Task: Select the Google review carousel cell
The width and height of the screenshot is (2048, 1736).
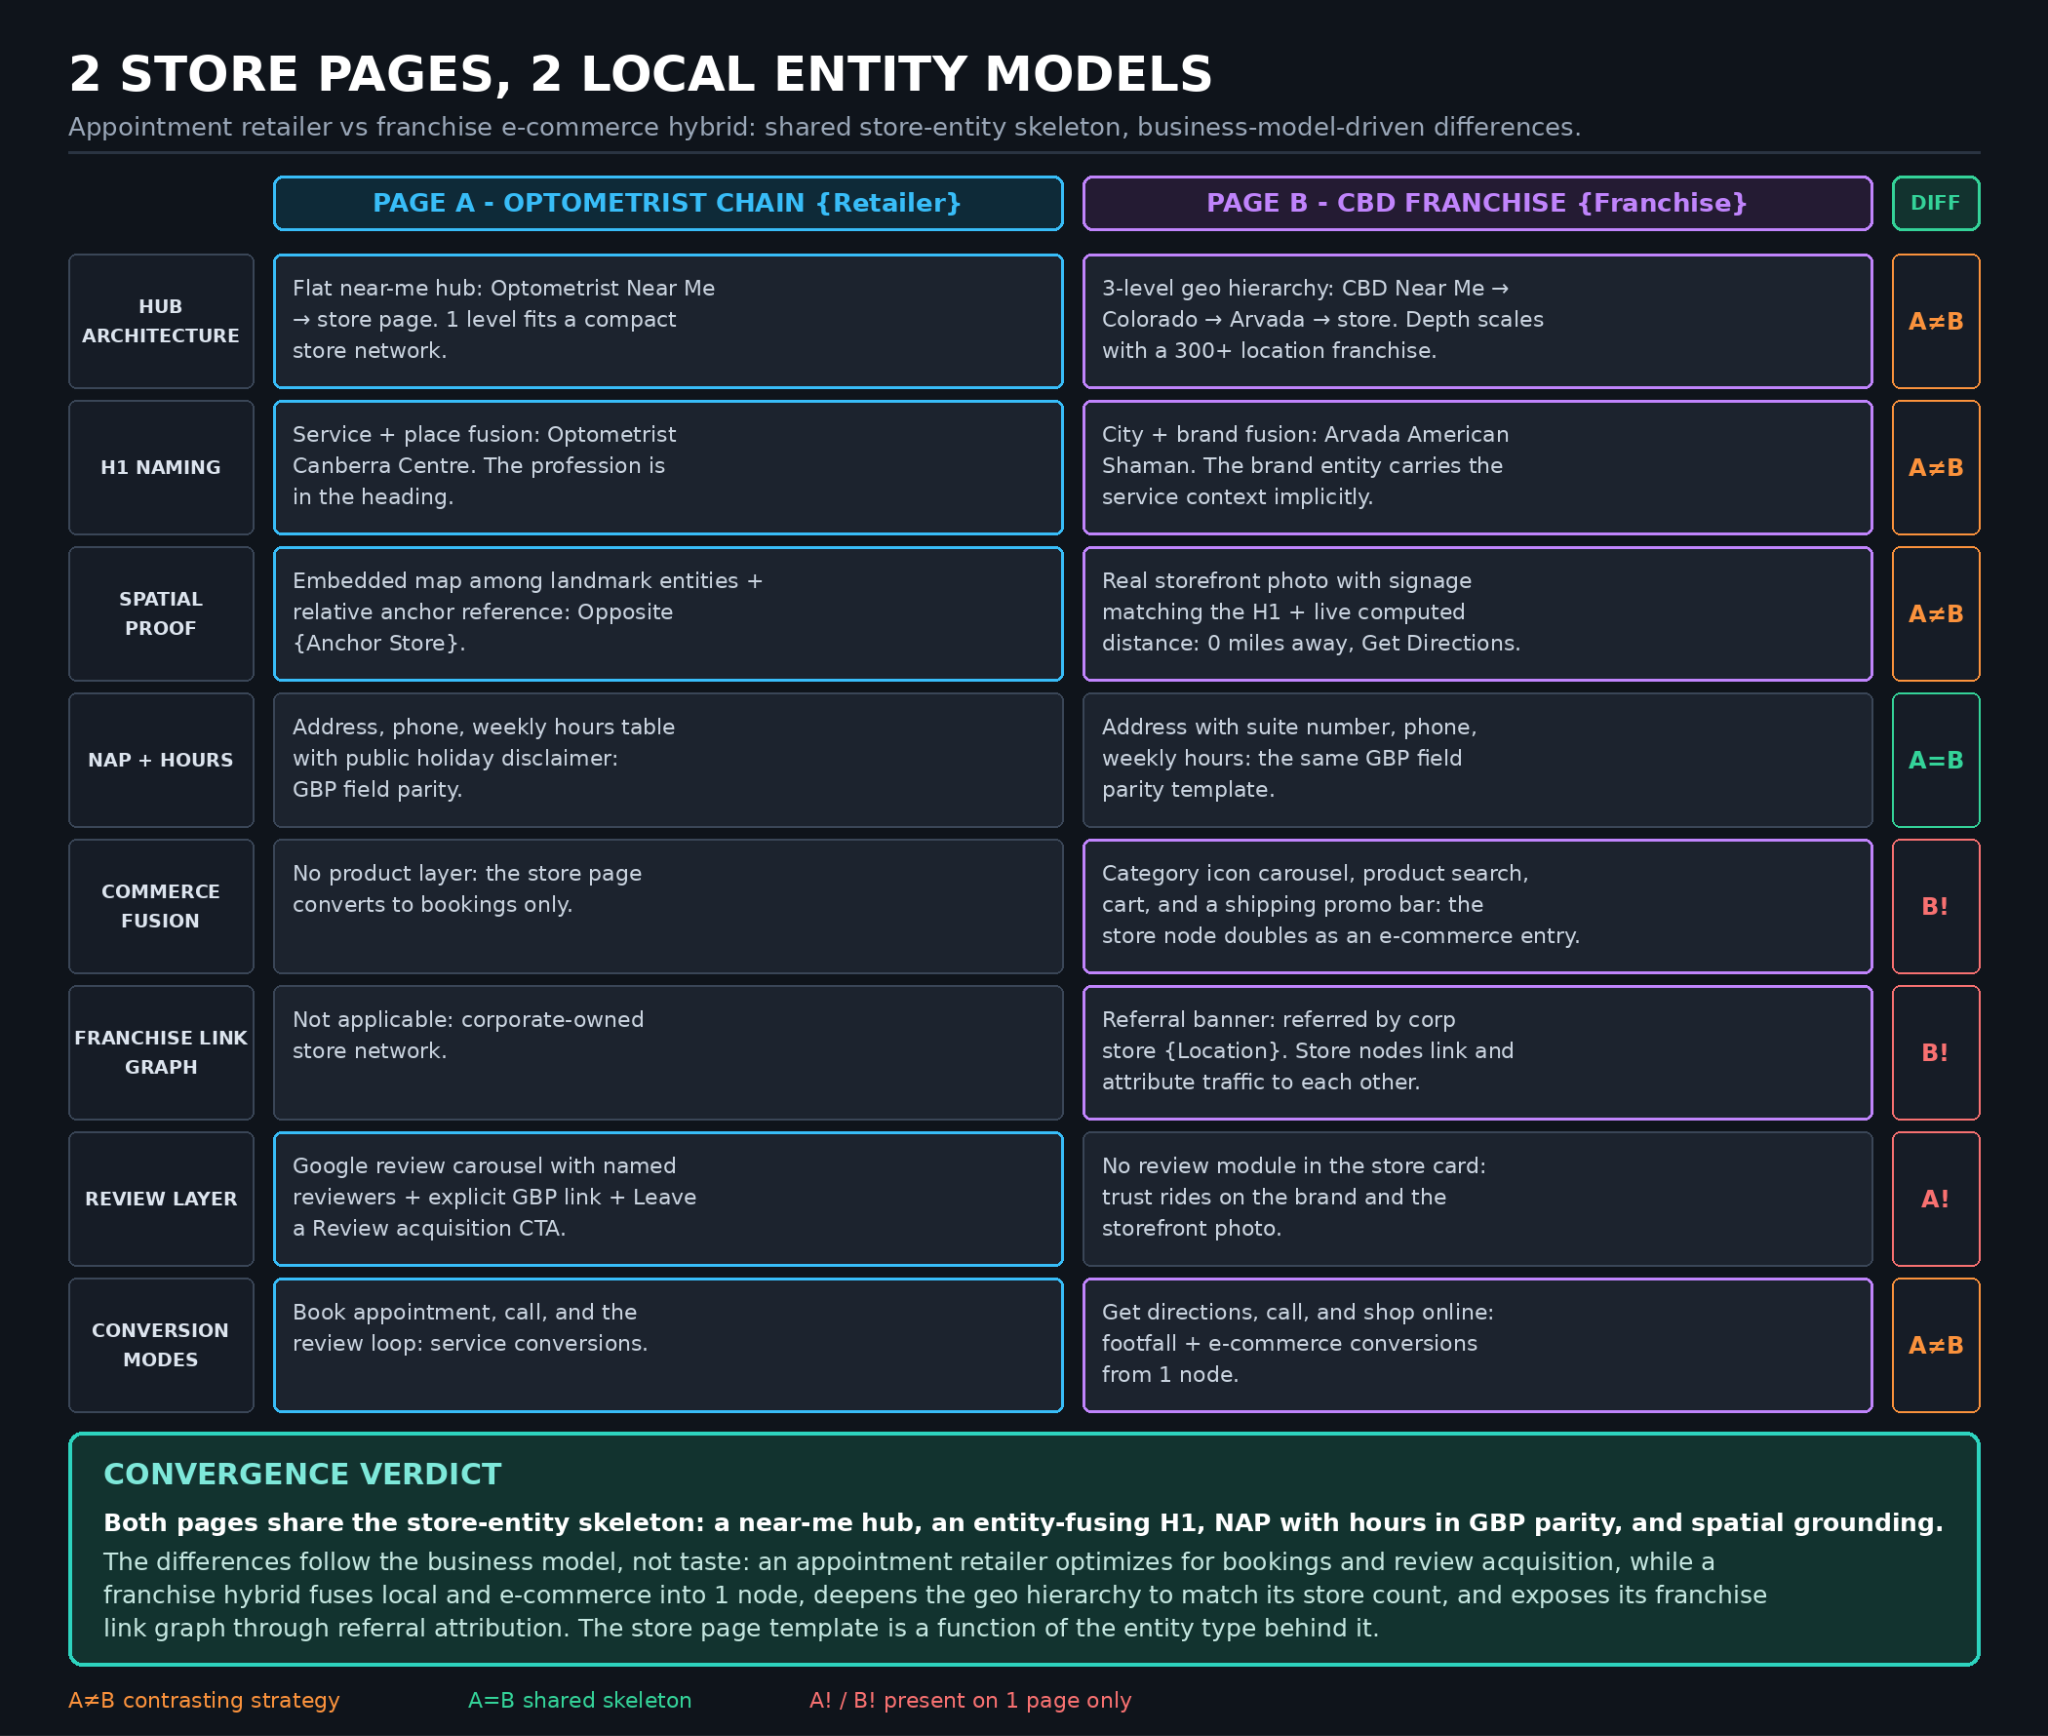Action: 668,1198
